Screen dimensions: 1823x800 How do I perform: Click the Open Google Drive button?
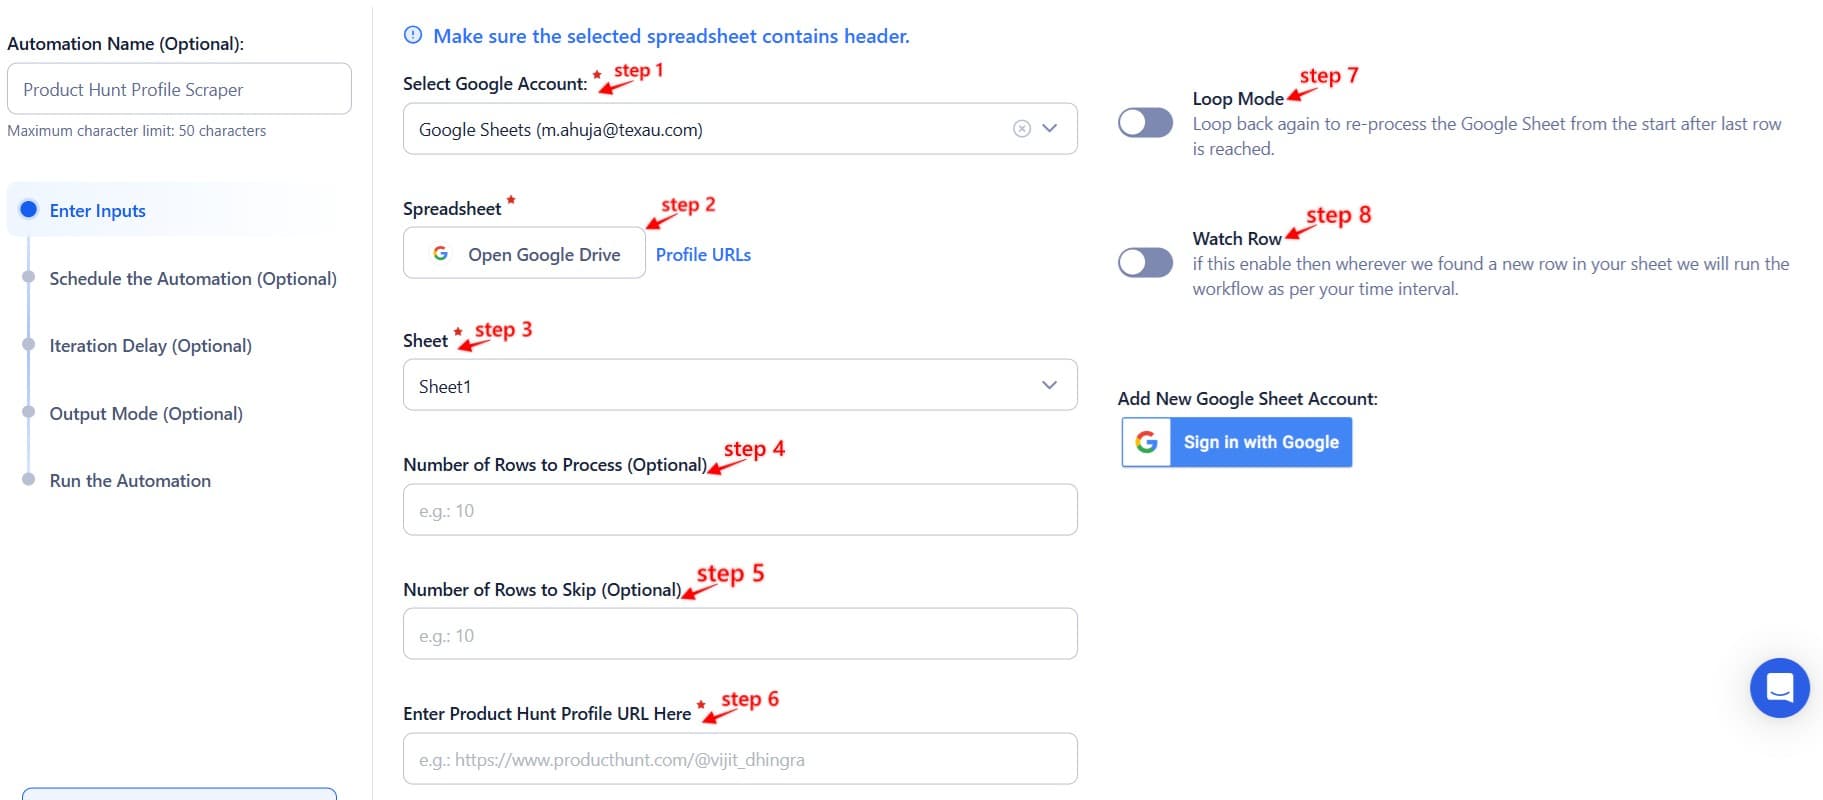coord(523,253)
